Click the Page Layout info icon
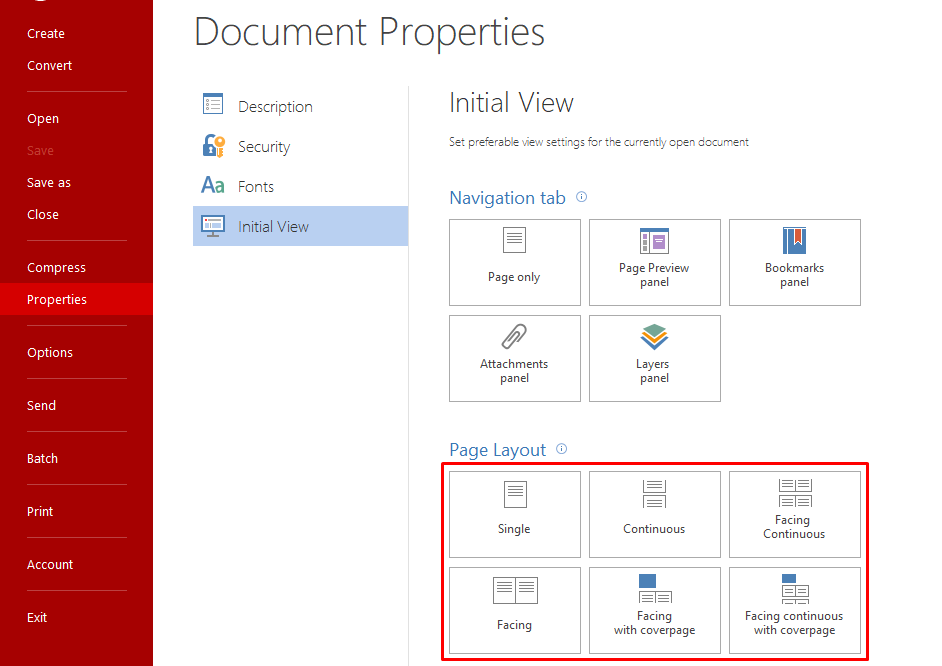The image size is (942, 666). 562,450
